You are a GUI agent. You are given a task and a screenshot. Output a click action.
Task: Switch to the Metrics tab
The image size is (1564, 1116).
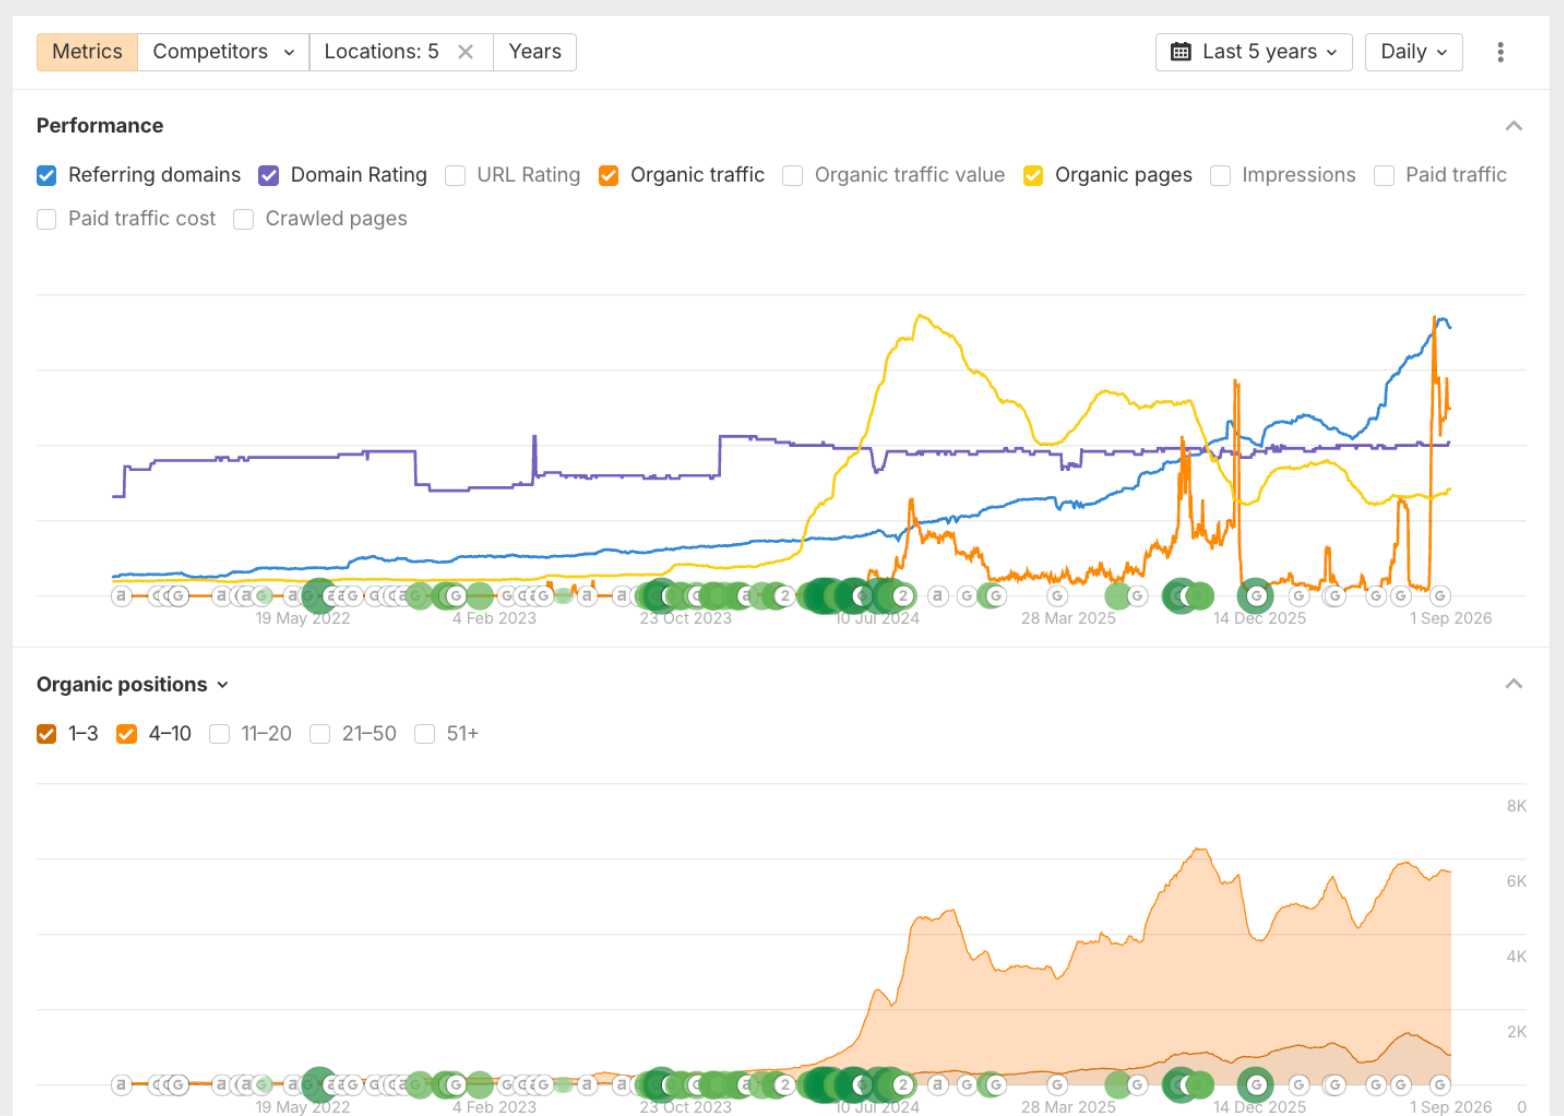point(87,52)
